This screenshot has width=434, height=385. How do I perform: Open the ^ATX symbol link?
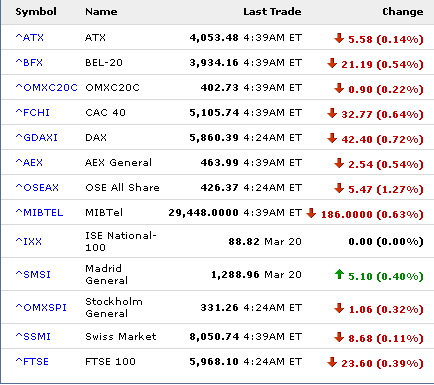click(x=30, y=38)
